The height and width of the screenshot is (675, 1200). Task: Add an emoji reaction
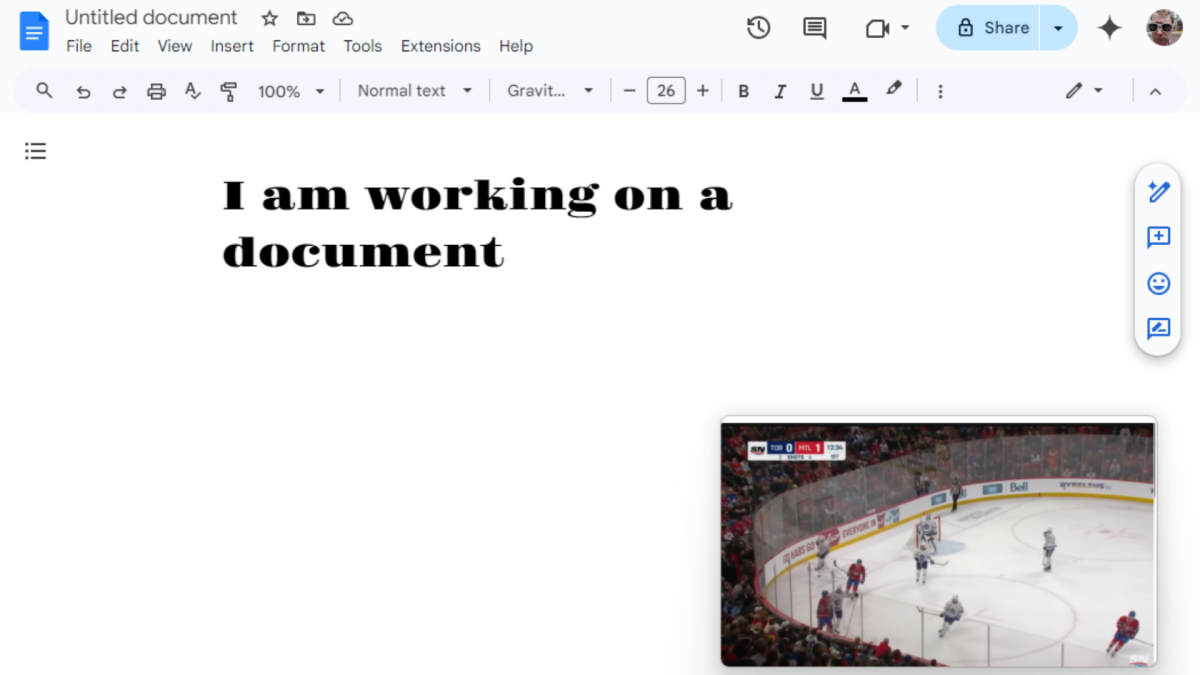[x=1158, y=283]
